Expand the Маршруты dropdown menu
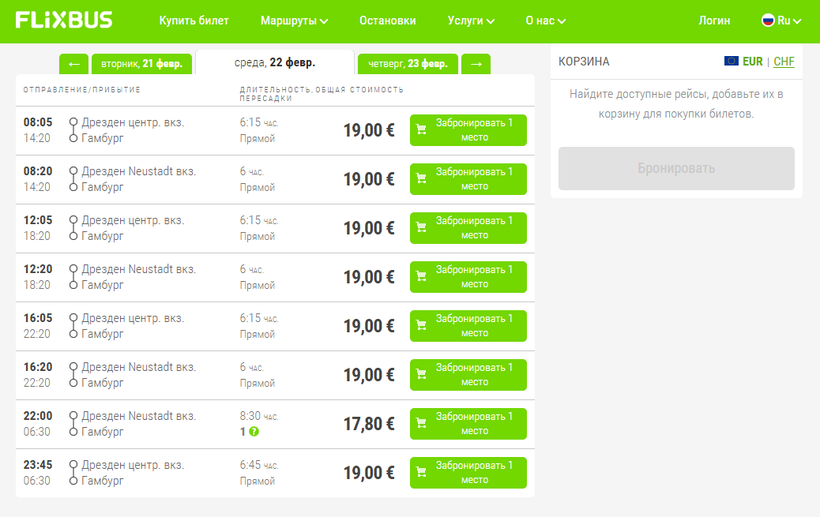This screenshot has width=820, height=517. [294, 20]
